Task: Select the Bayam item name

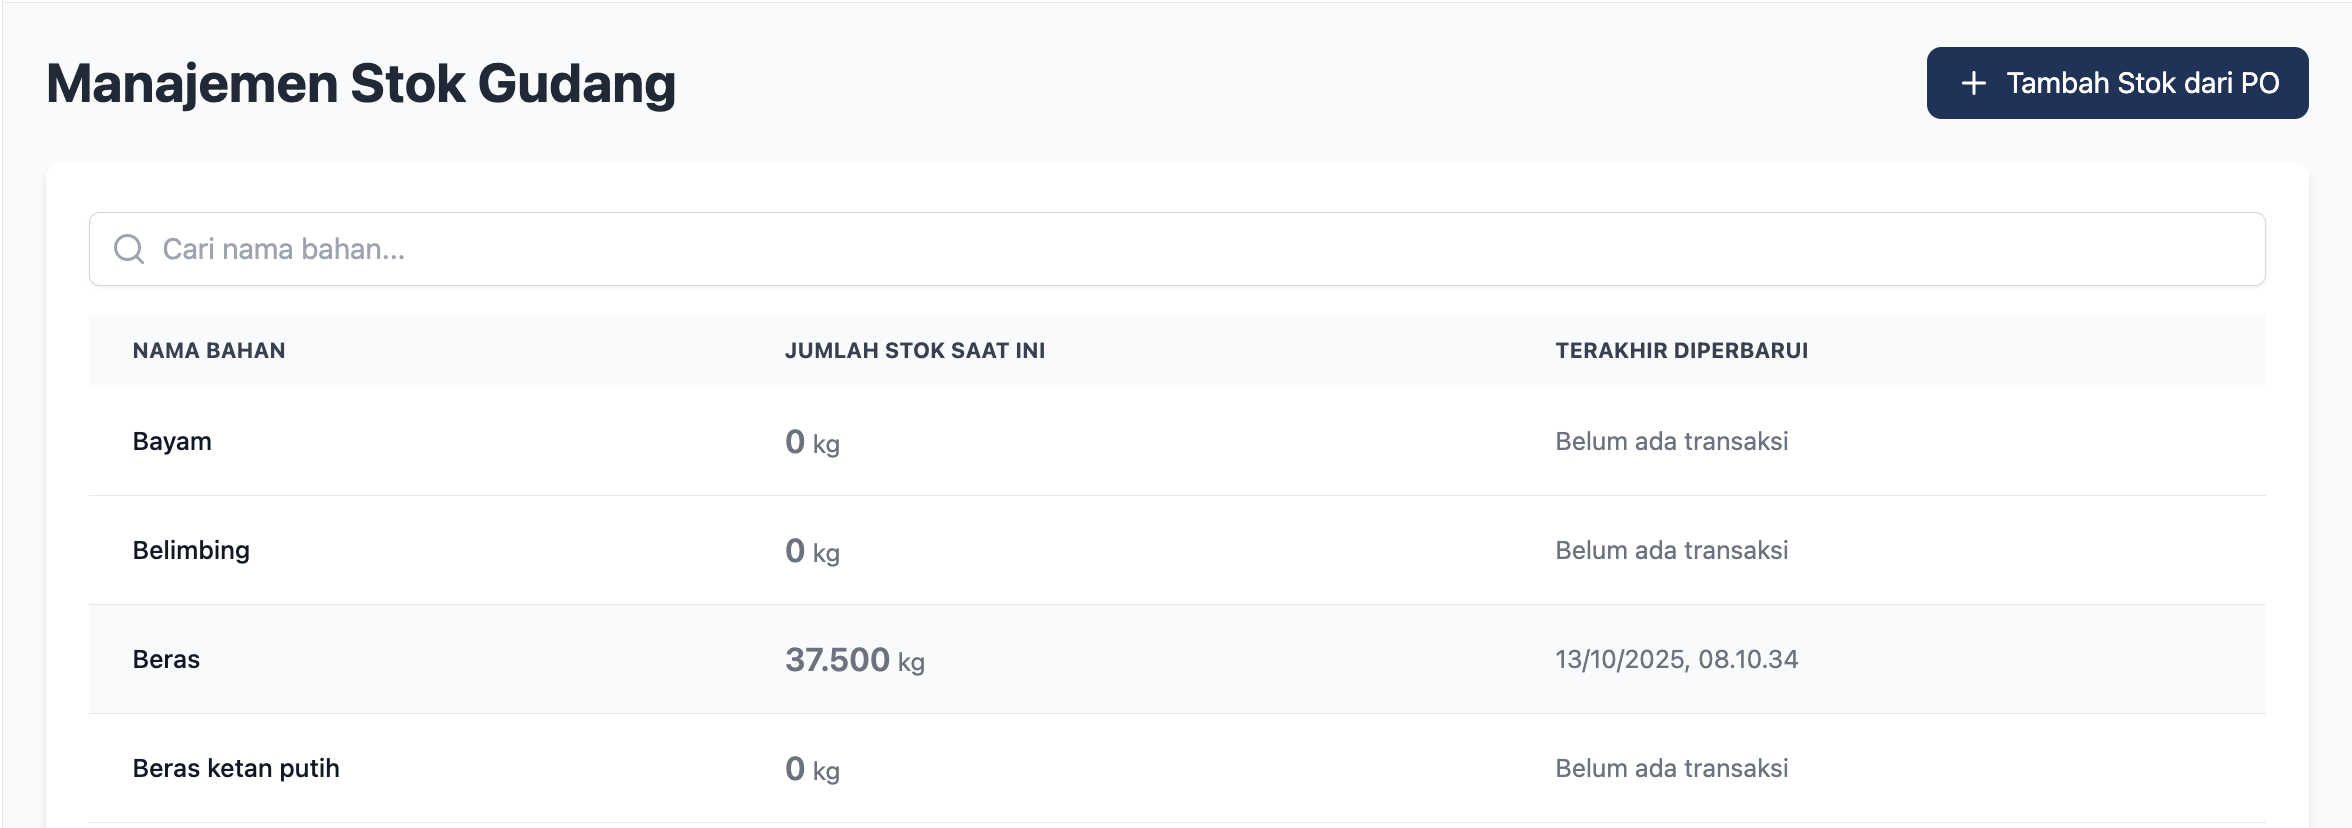Action: (172, 441)
